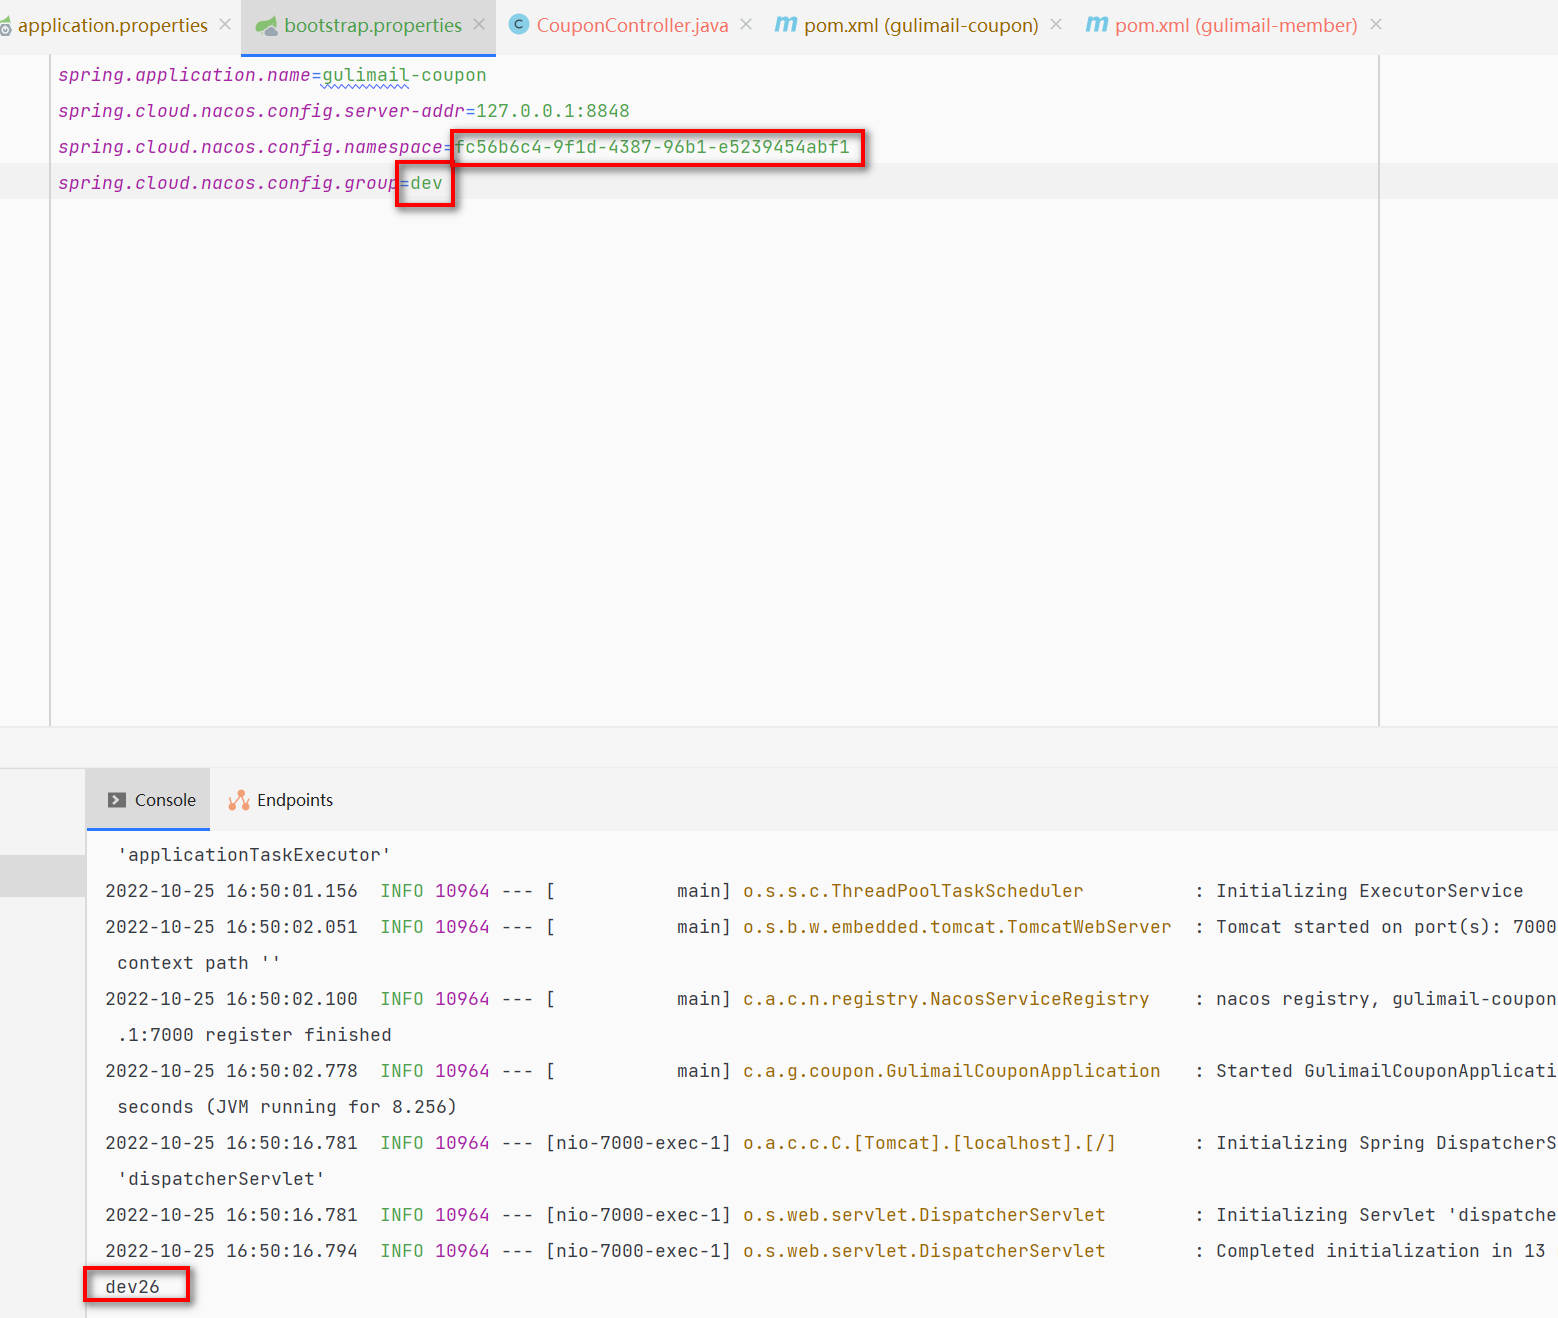
Task: Click the spring.cloud.nacos.config.server-addr key
Action: click(x=261, y=111)
